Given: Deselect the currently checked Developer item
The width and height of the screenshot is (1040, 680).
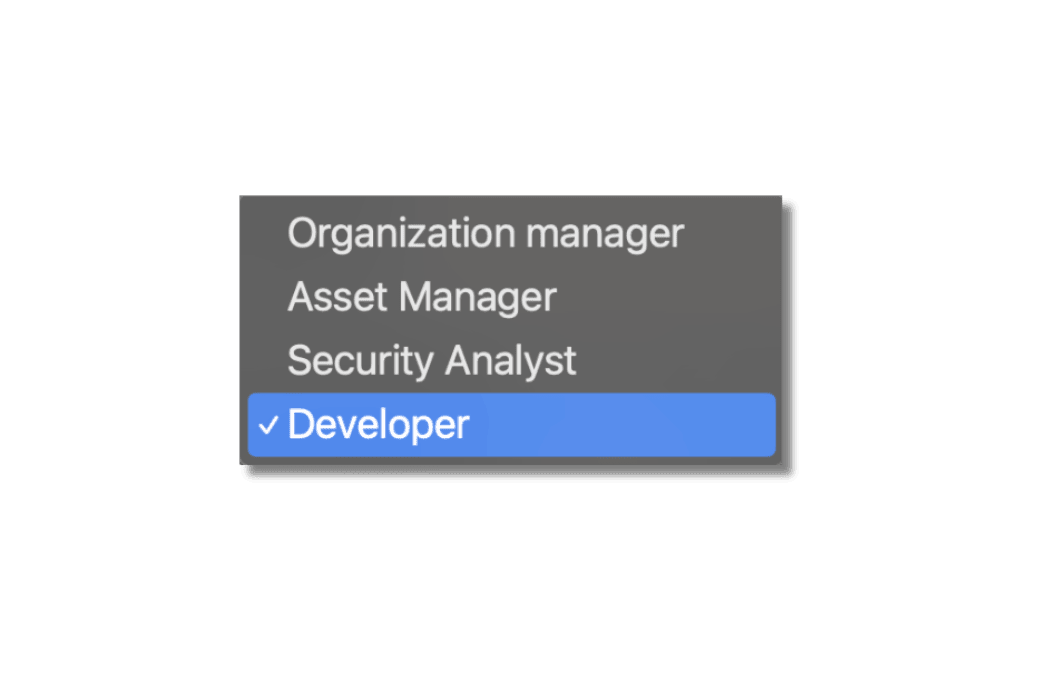Looking at the screenshot, I should pos(378,424).
